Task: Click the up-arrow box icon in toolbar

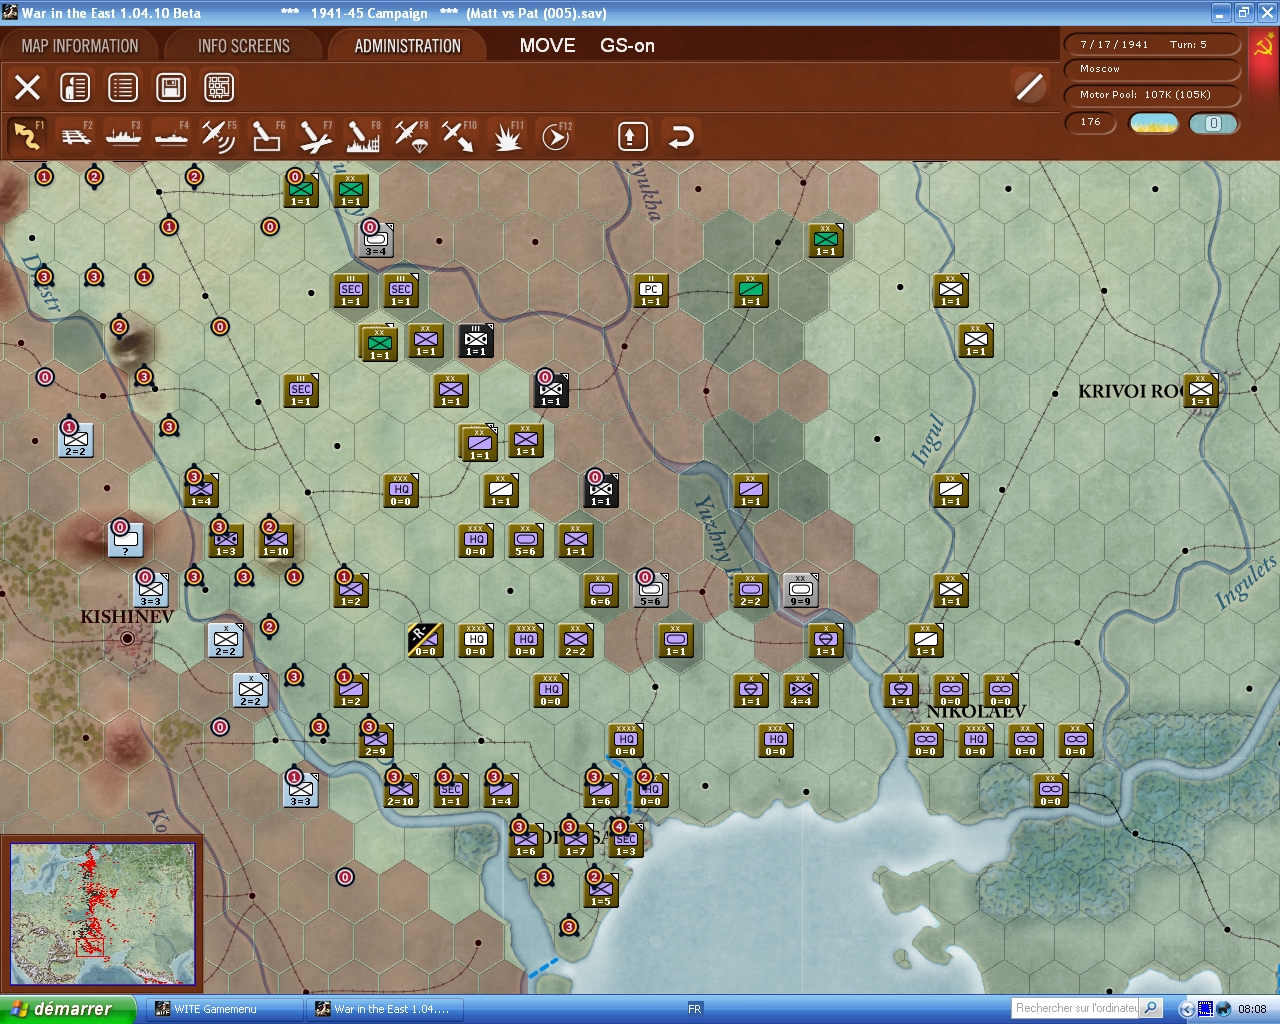Action: click(x=632, y=136)
